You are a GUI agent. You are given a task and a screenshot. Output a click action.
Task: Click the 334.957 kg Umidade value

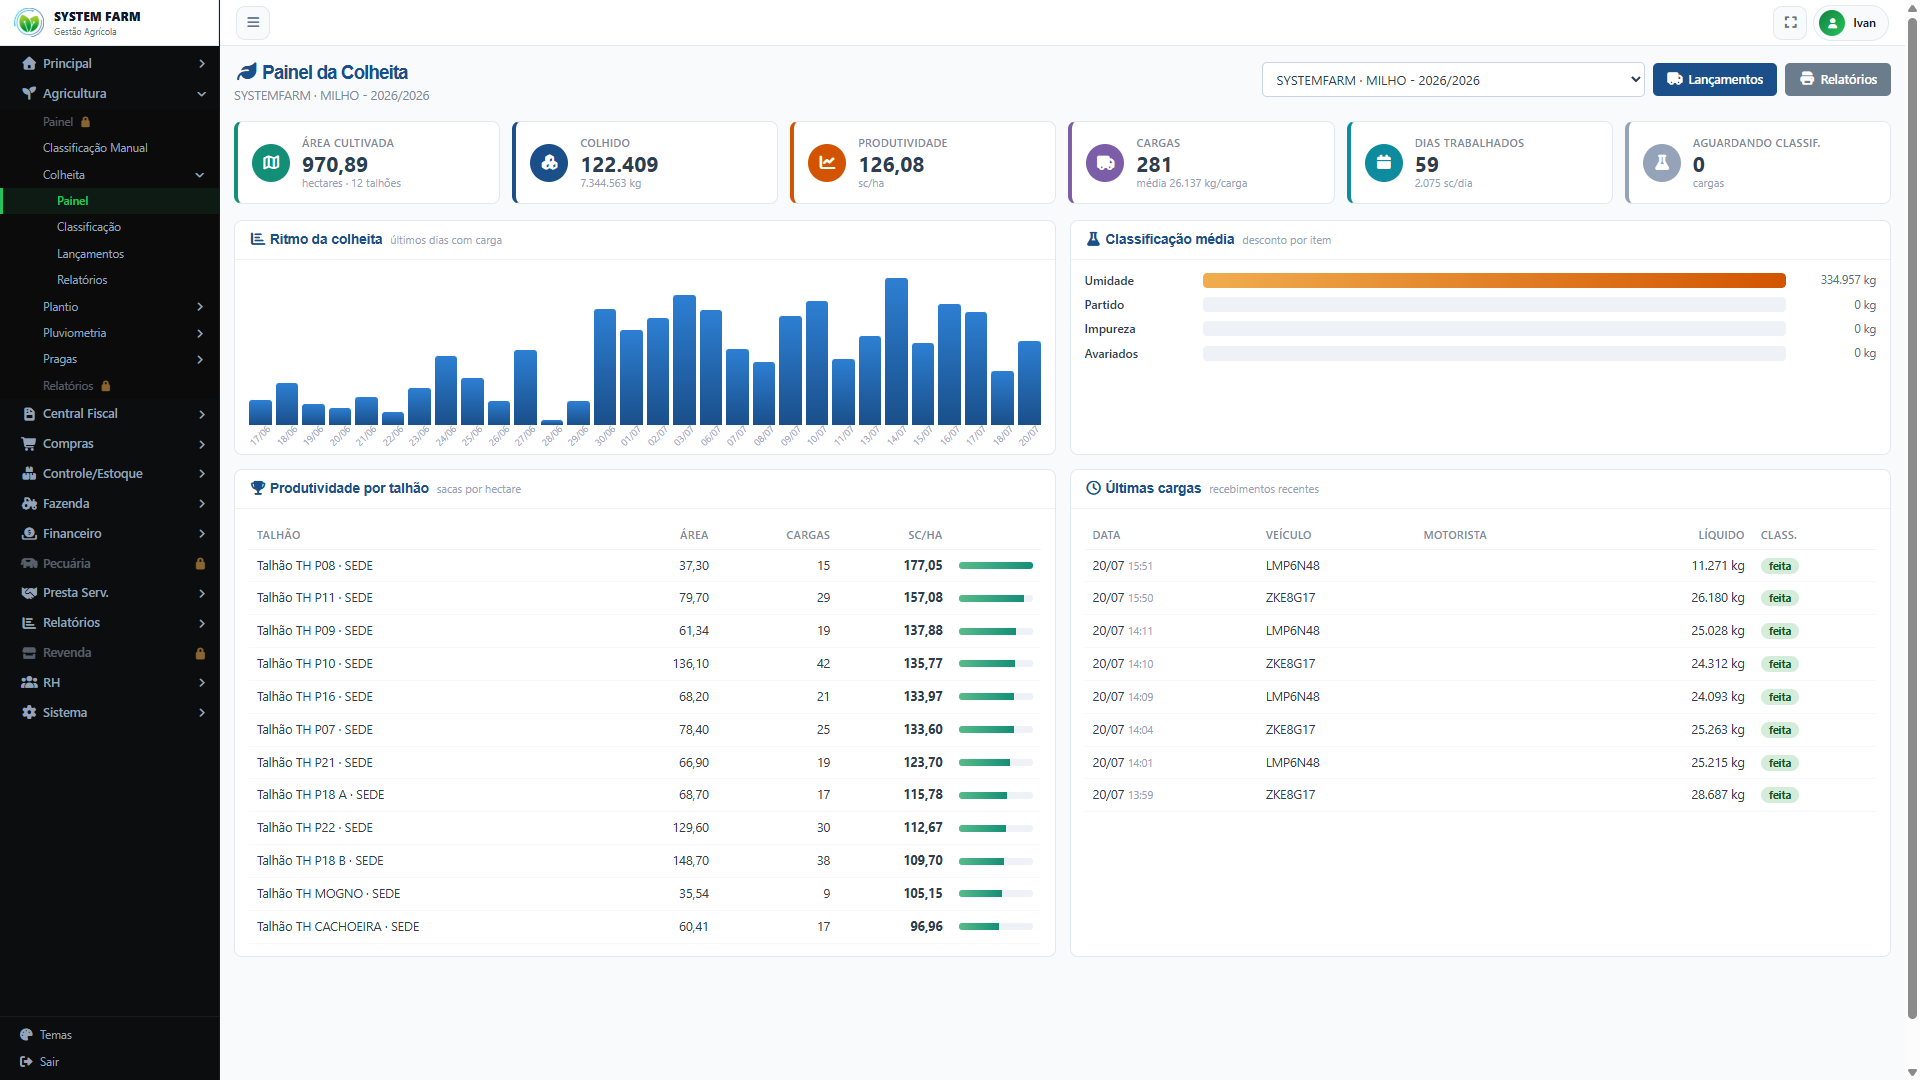coord(1848,281)
